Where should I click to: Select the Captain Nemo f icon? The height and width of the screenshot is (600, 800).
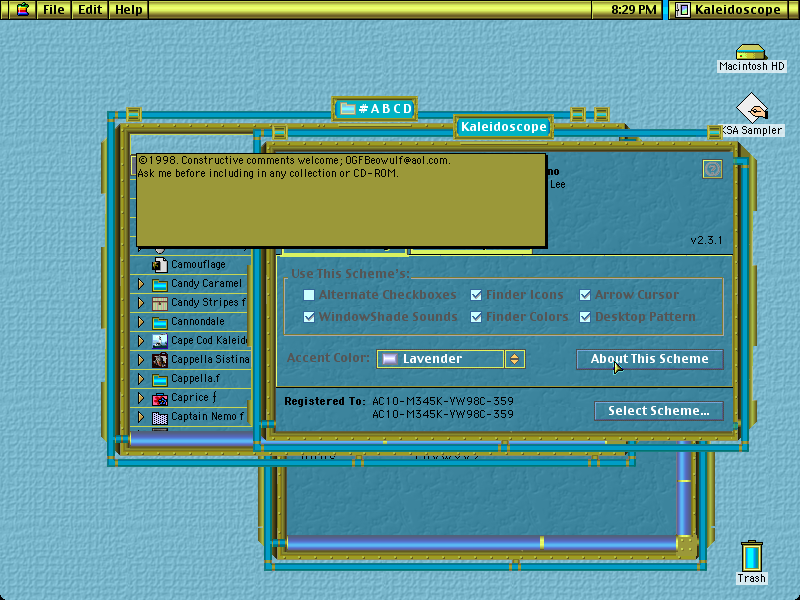(x=160, y=417)
